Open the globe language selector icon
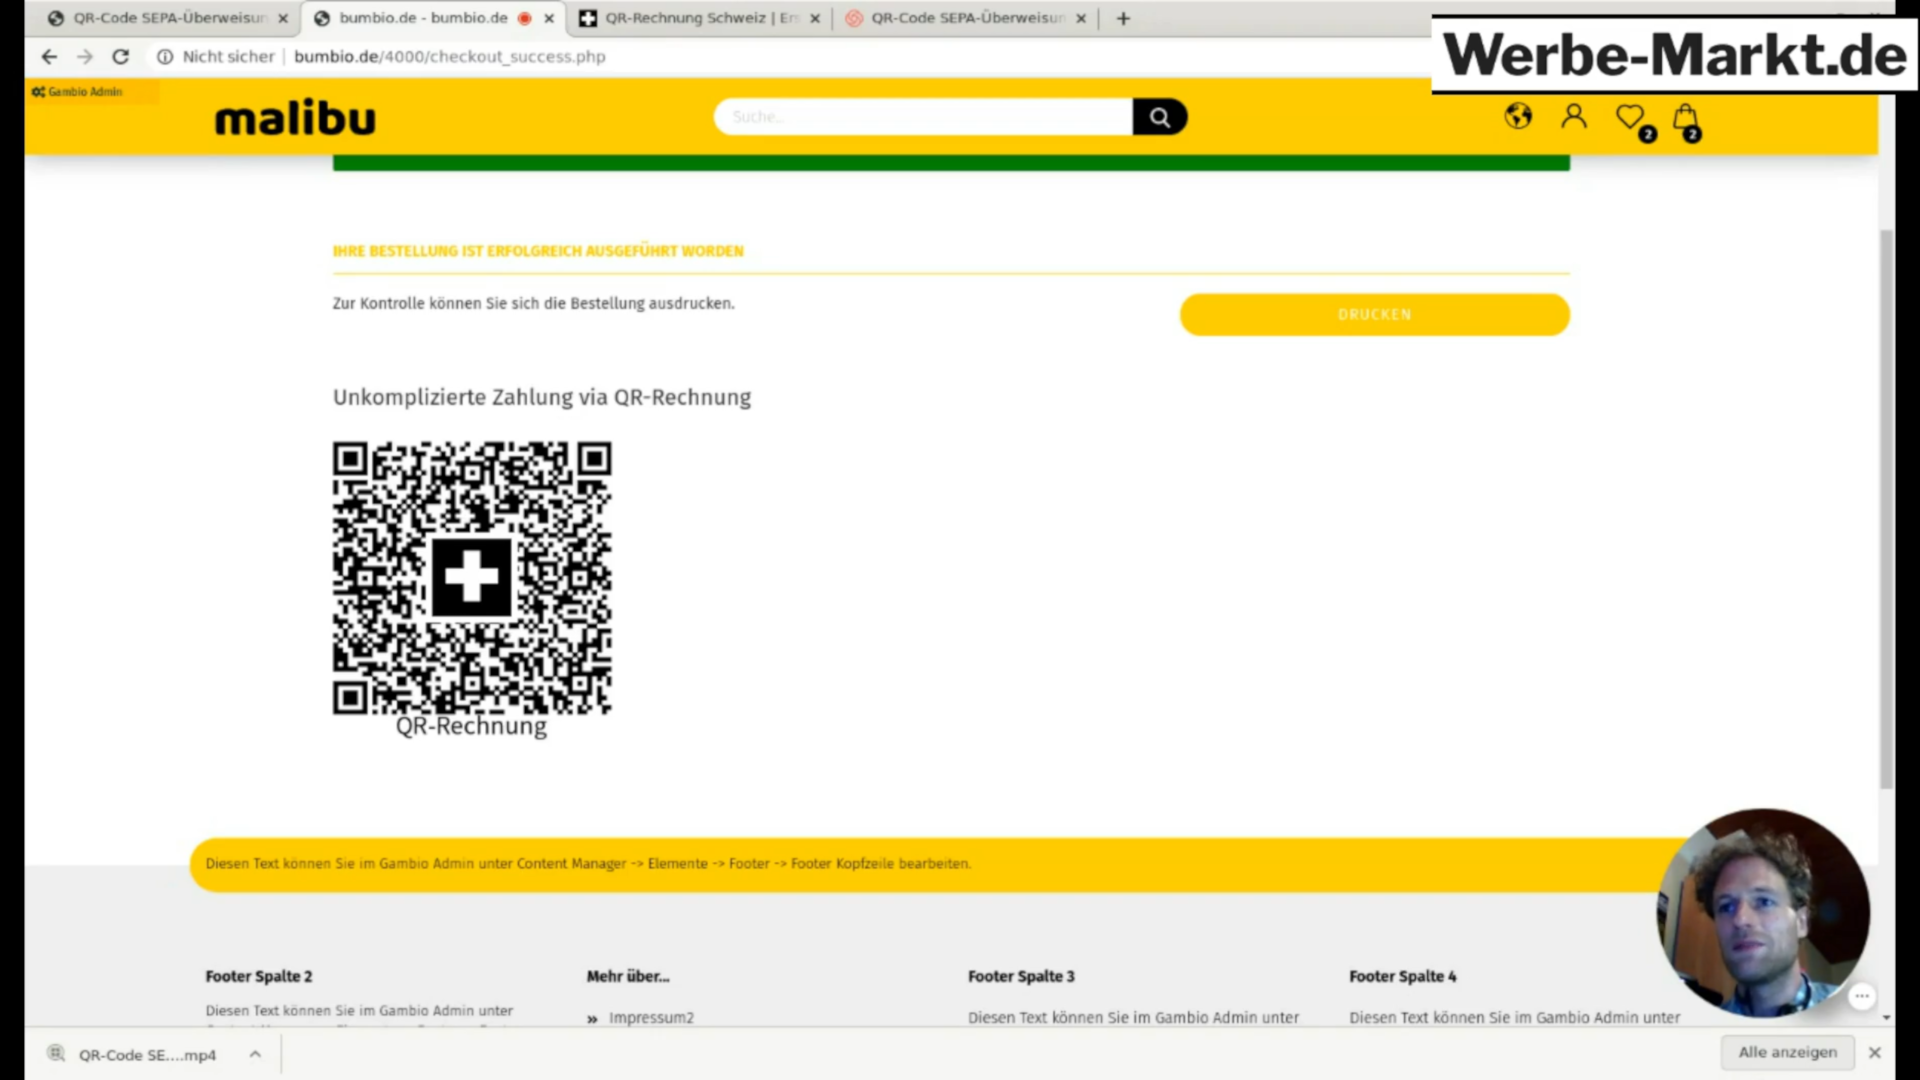This screenshot has width=1920, height=1080. (1518, 116)
